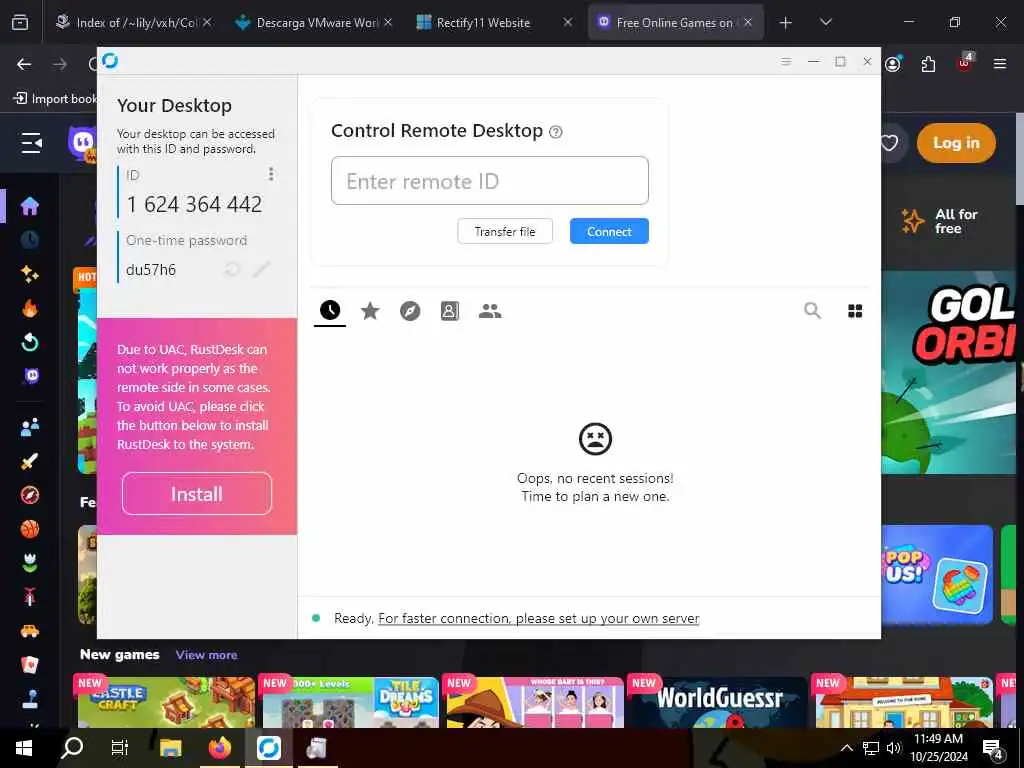
Task: Open the peer search magnifier icon
Action: pyautogui.click(x=812, y=310)
